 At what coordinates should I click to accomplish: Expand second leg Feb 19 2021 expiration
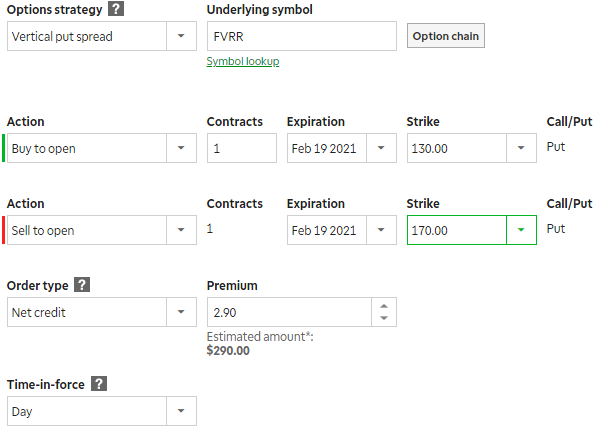[x=381, y=230]
